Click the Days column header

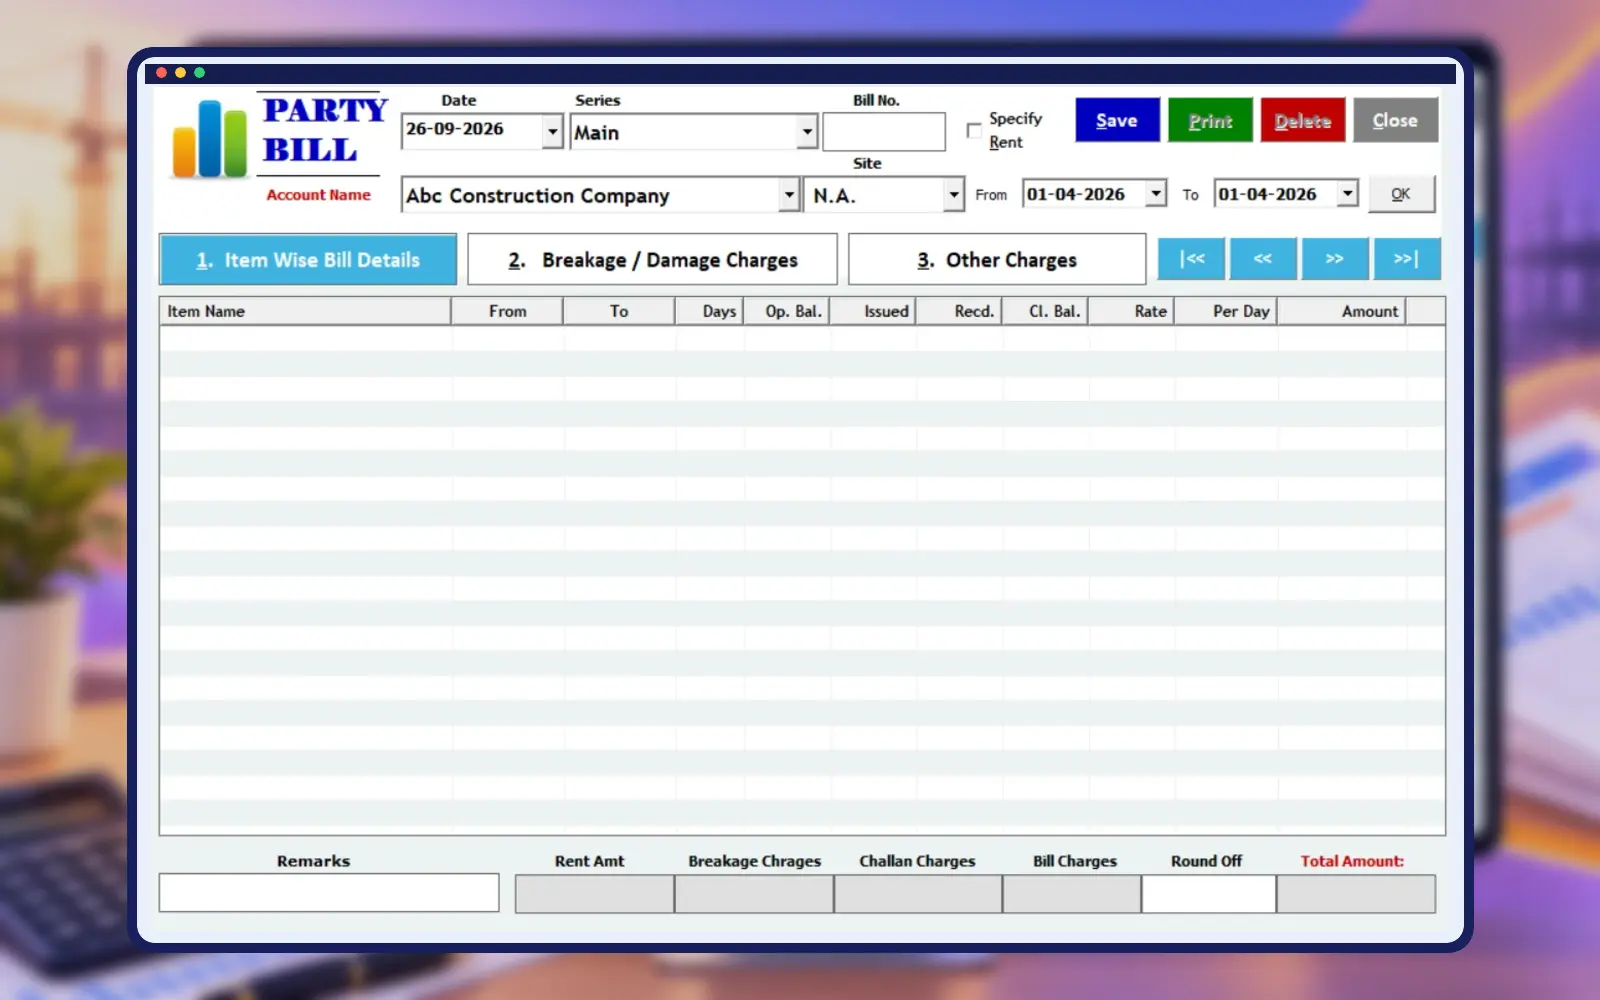point(709,311)
